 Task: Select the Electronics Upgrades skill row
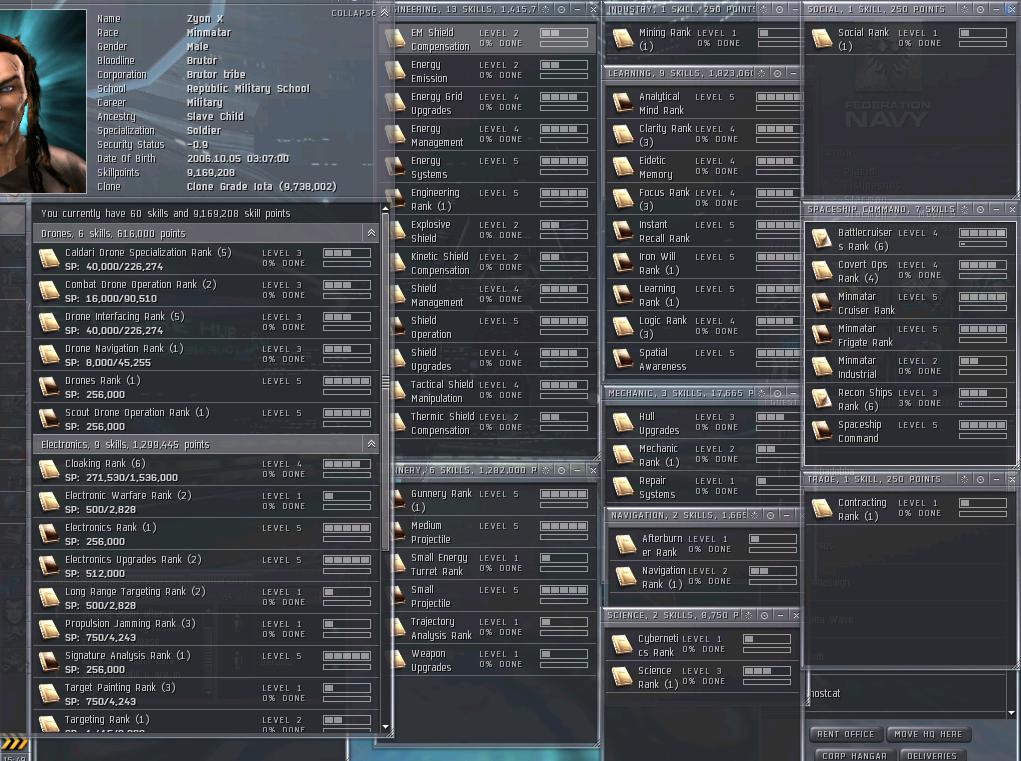[206, 566]
